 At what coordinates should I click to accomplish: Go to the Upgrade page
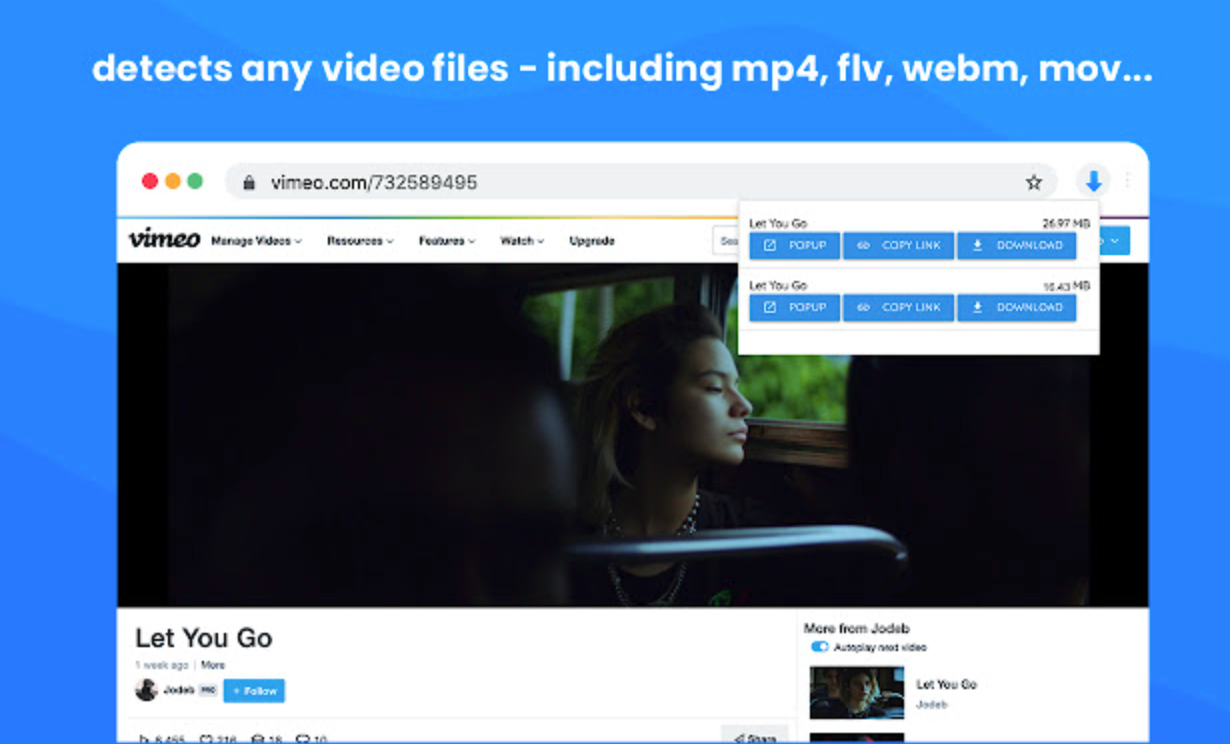tap(592, 241)
